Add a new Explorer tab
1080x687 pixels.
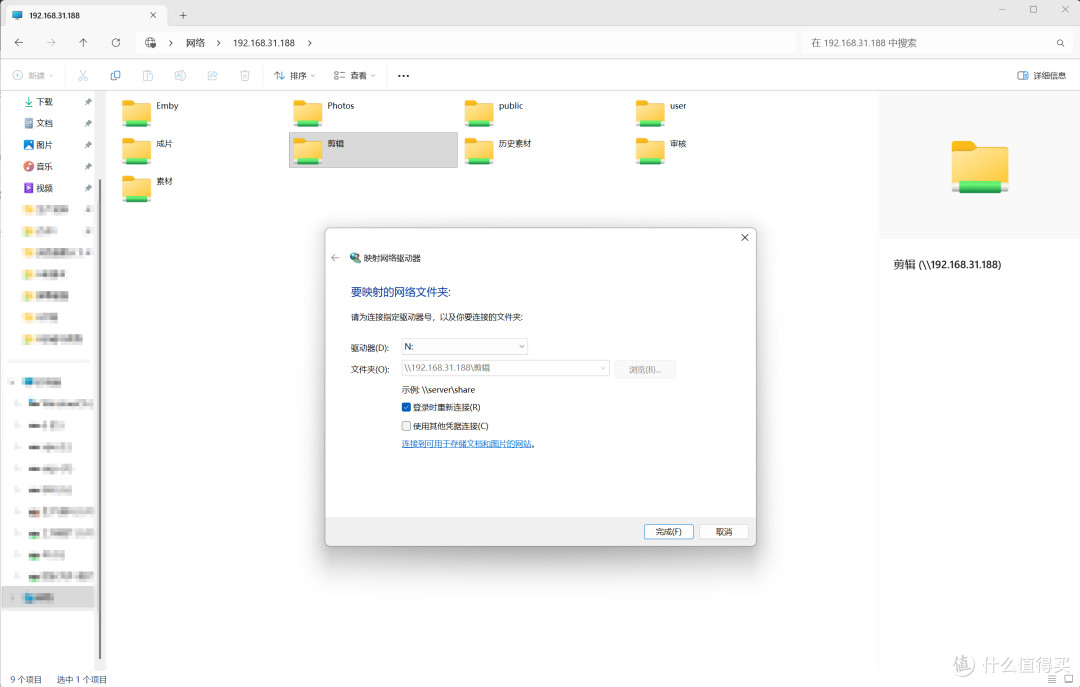[x=183, y=15]
